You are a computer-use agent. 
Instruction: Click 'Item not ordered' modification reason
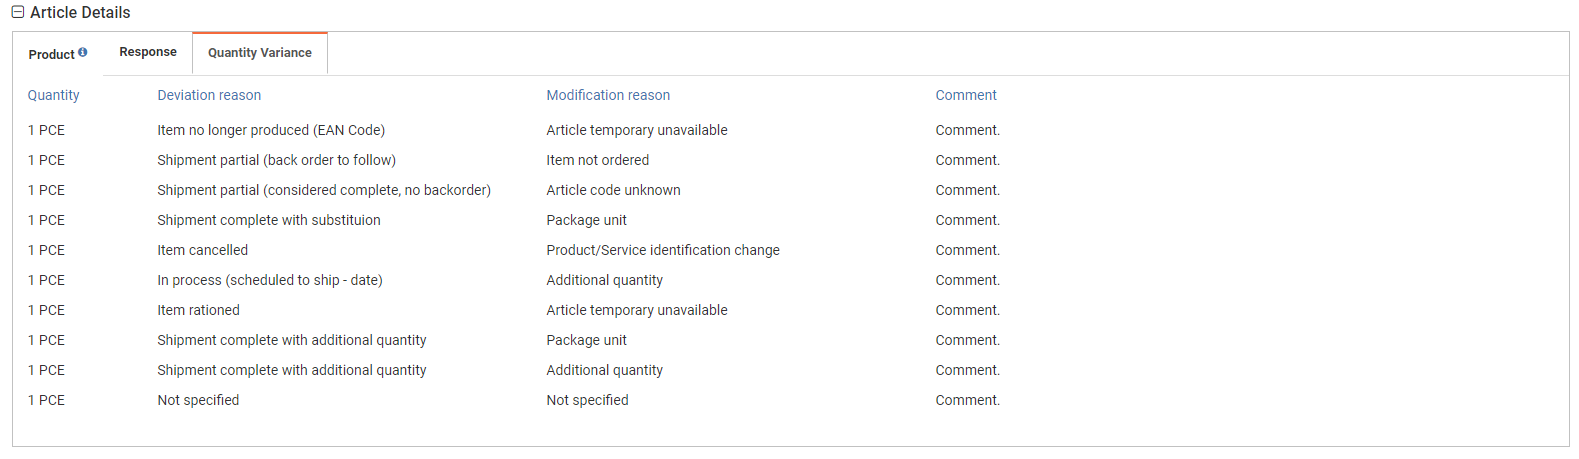coord(597,160)
